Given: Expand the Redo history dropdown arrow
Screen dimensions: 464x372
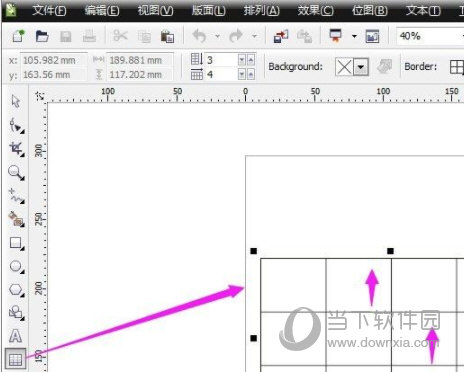Looking at the screenshot, I should pos(254,36).
